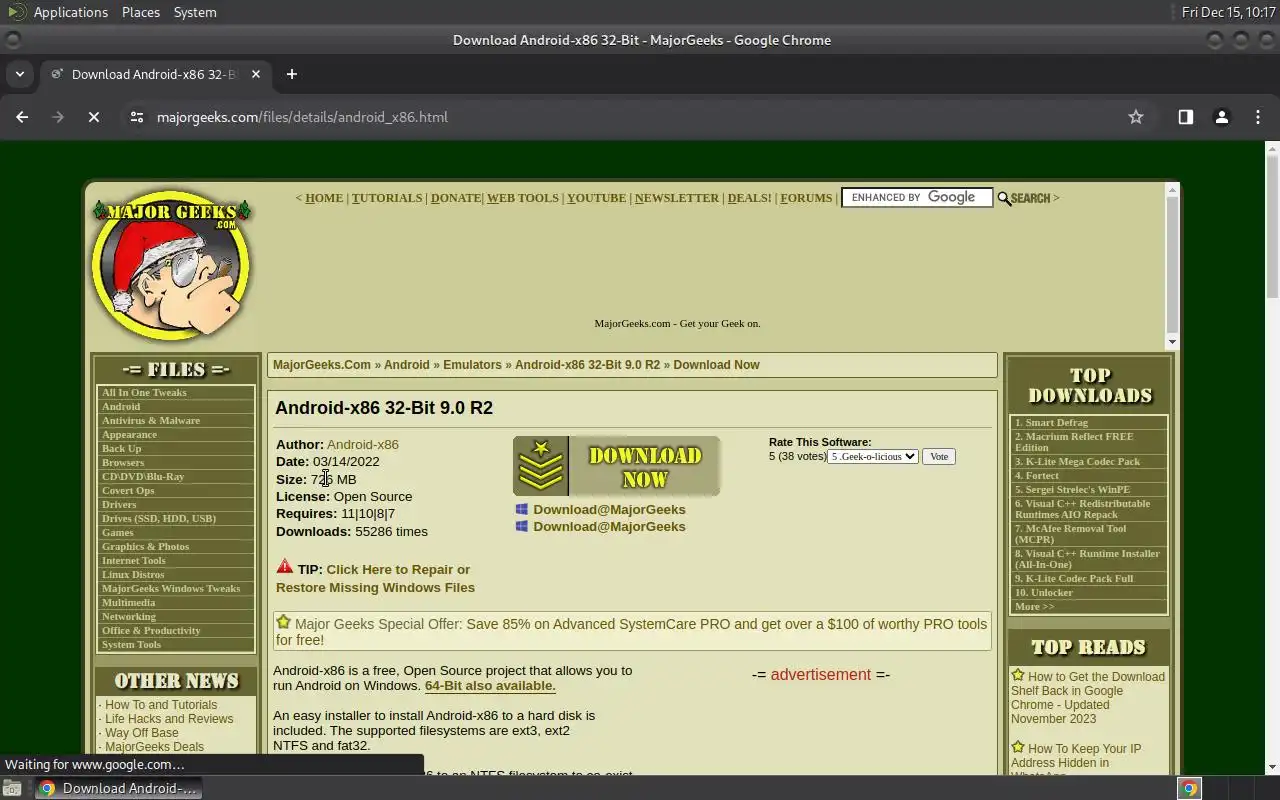Open WEB TOOLS in top navigation
Image resolution: width=1280 pixels, height=800 pixels.
(523, 198)
